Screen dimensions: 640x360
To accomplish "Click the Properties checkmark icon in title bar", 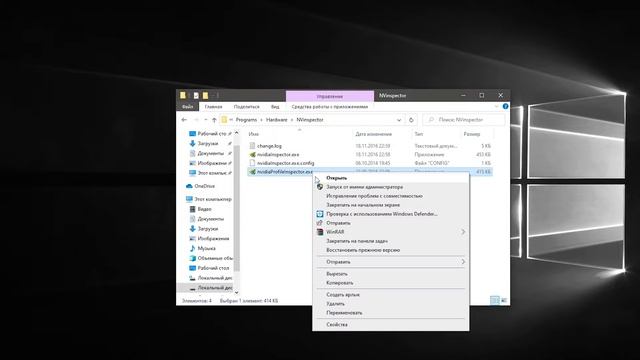I will (196, 96).
